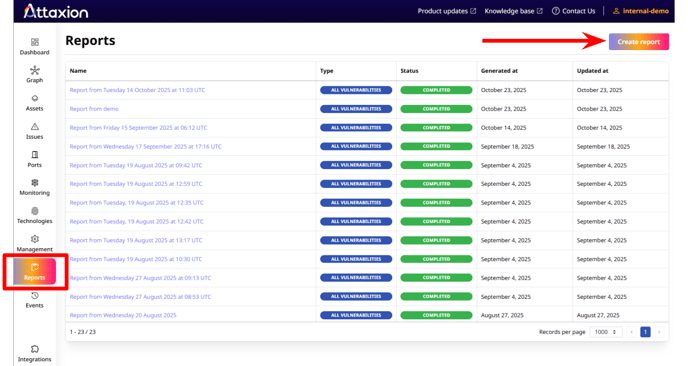688x366 pixels.
Task: Open the Ports sidebar icon
Action: click(x=35, y=154)
